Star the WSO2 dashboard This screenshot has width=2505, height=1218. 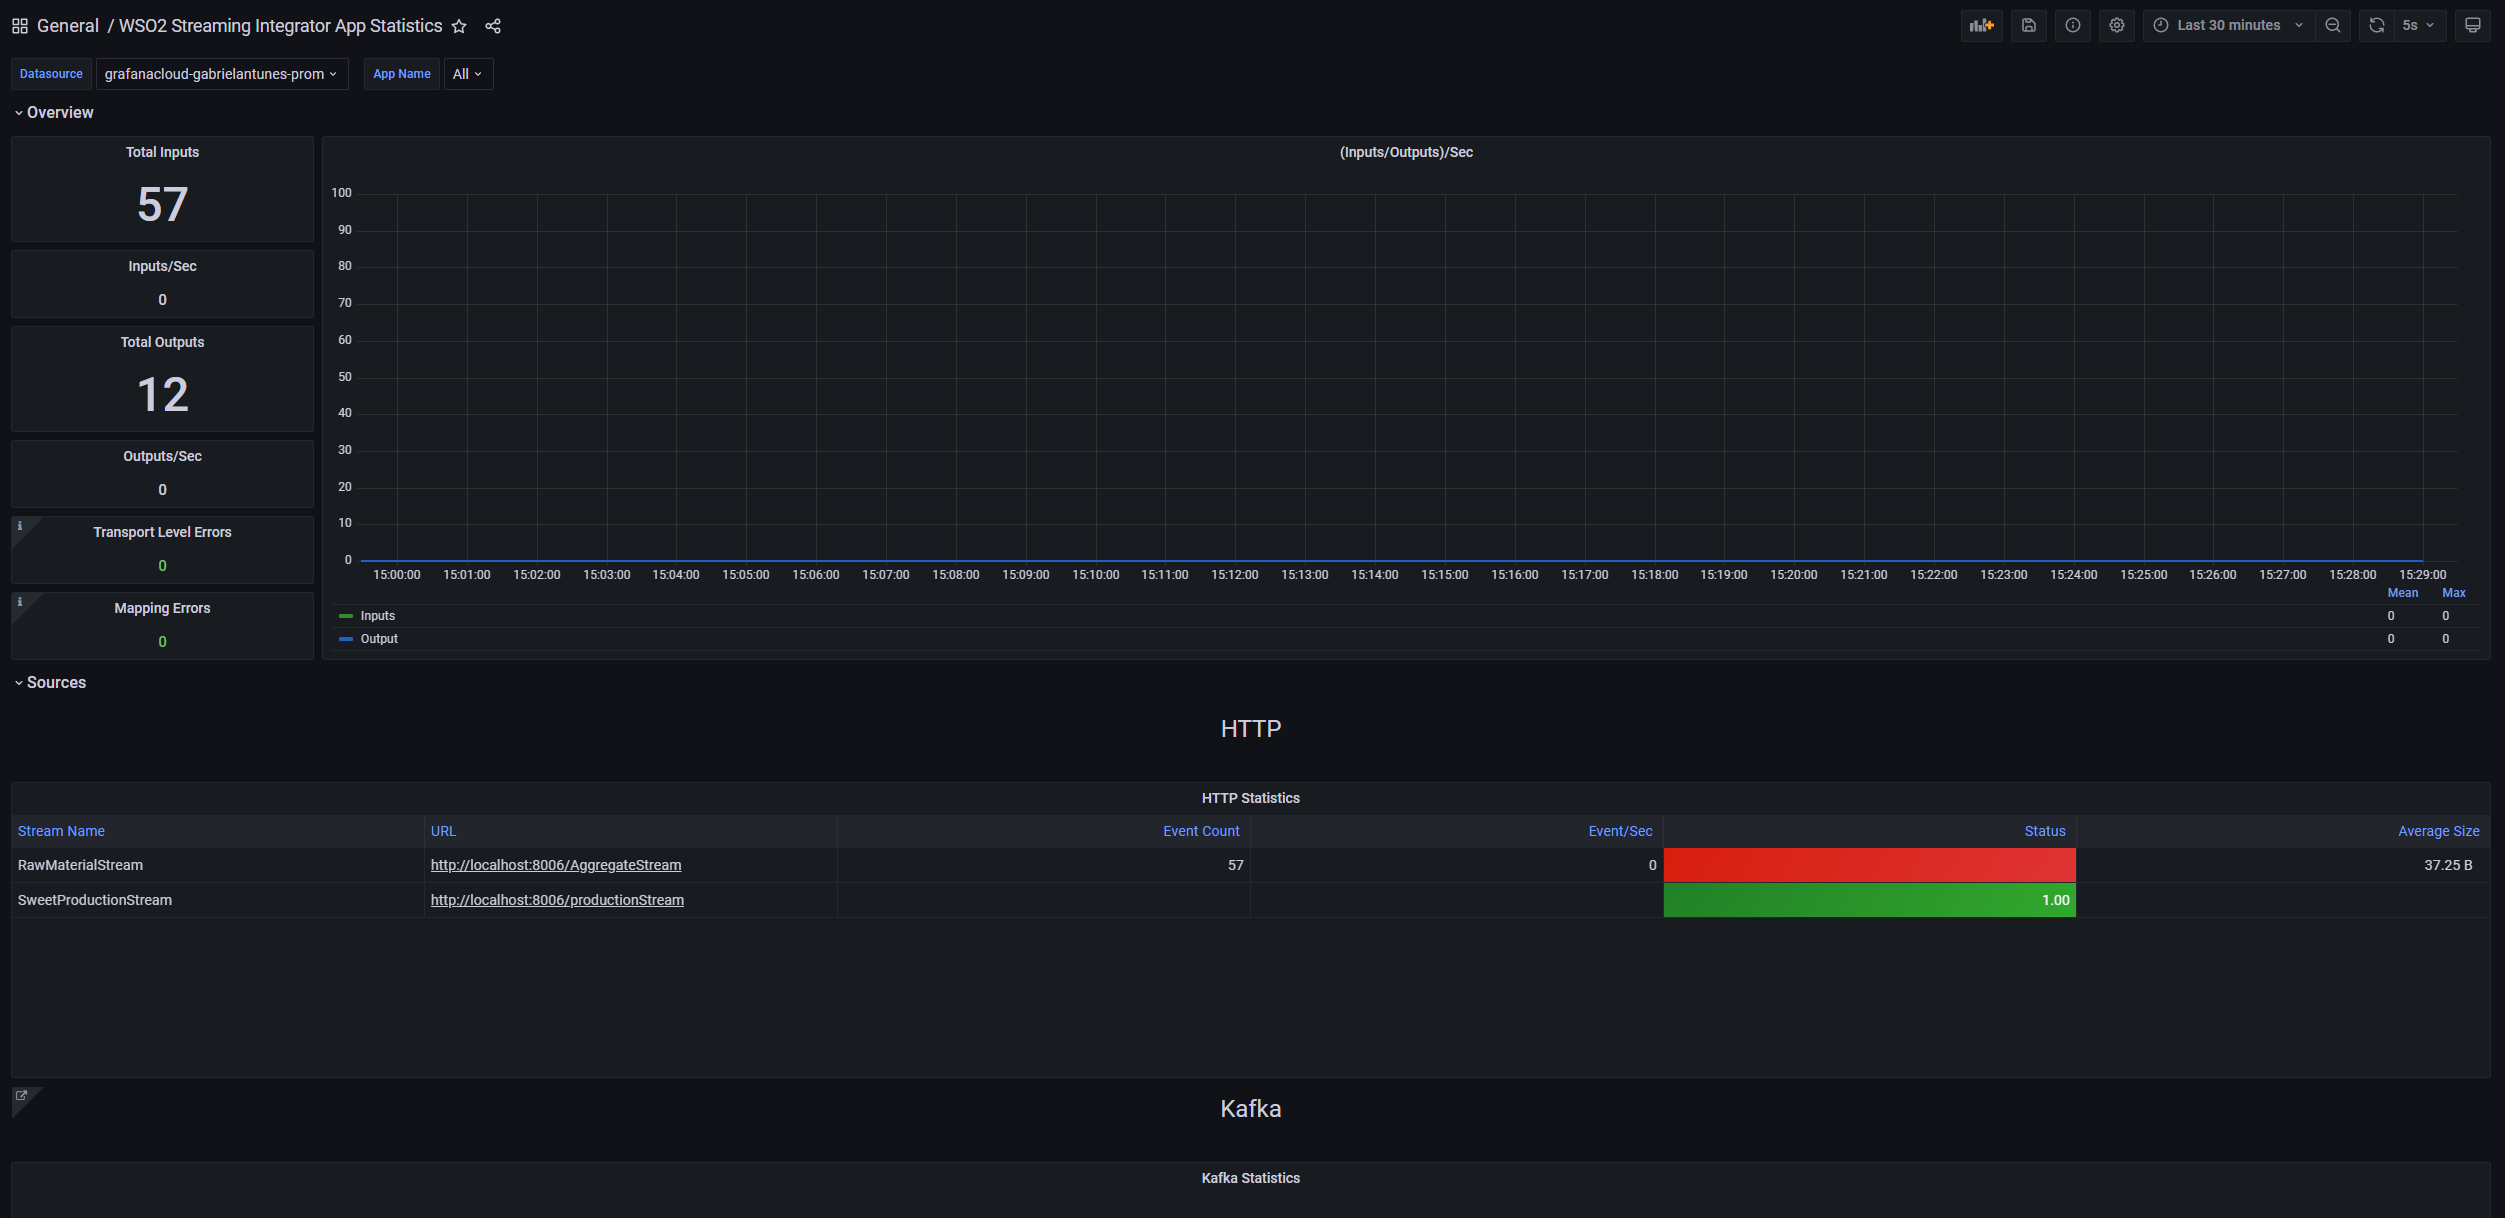[x=459, y=26]
